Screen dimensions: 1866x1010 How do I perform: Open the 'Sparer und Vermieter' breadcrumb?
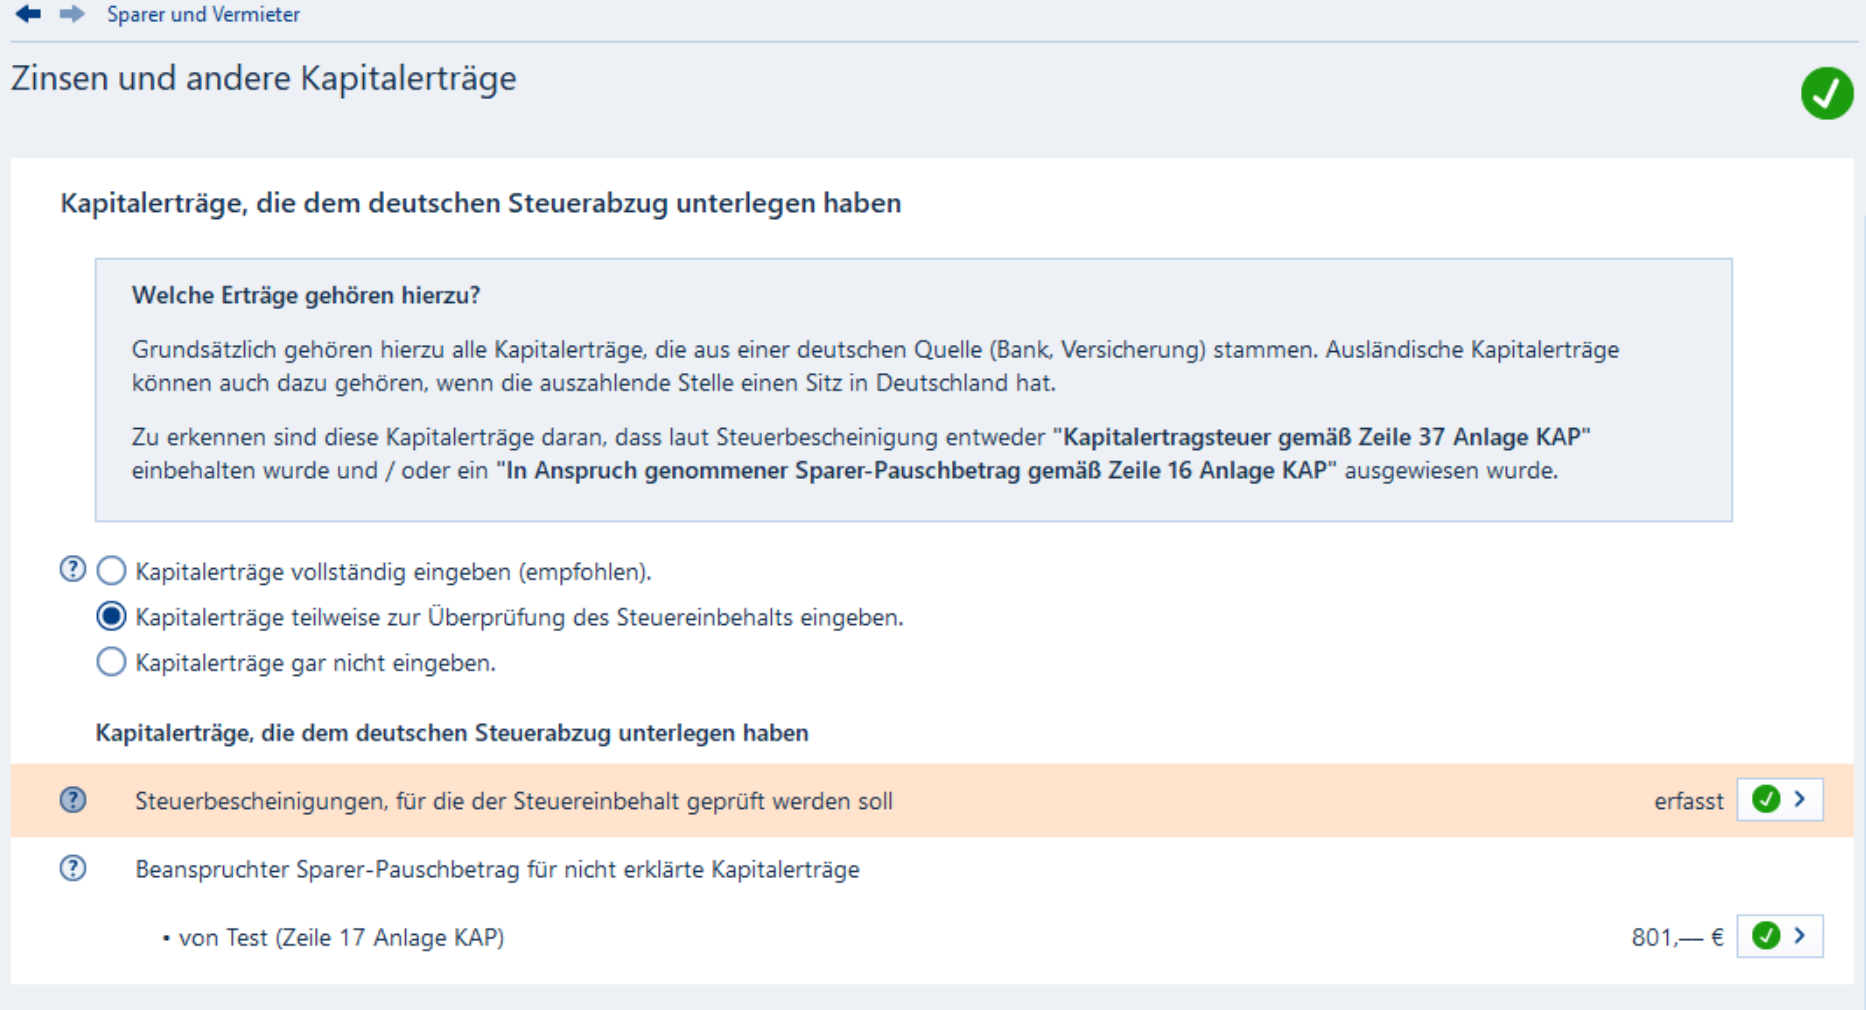(x=203, y=15)
